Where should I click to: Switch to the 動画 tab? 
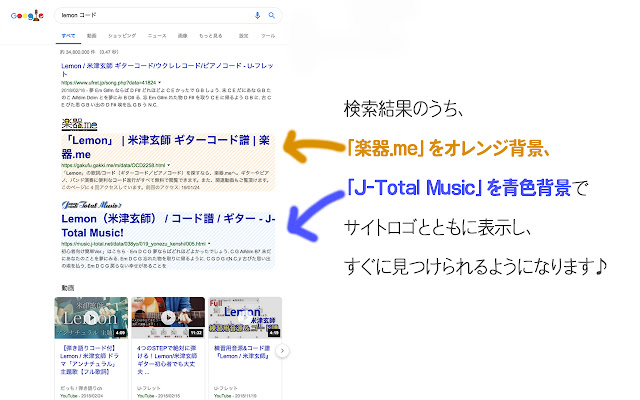pos(91,36)
